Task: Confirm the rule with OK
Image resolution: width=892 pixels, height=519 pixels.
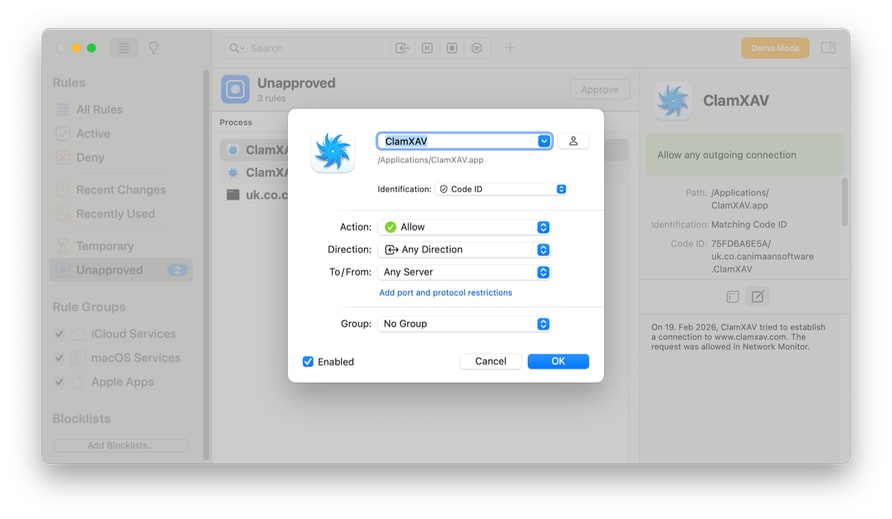Action: tap(558, 361)
